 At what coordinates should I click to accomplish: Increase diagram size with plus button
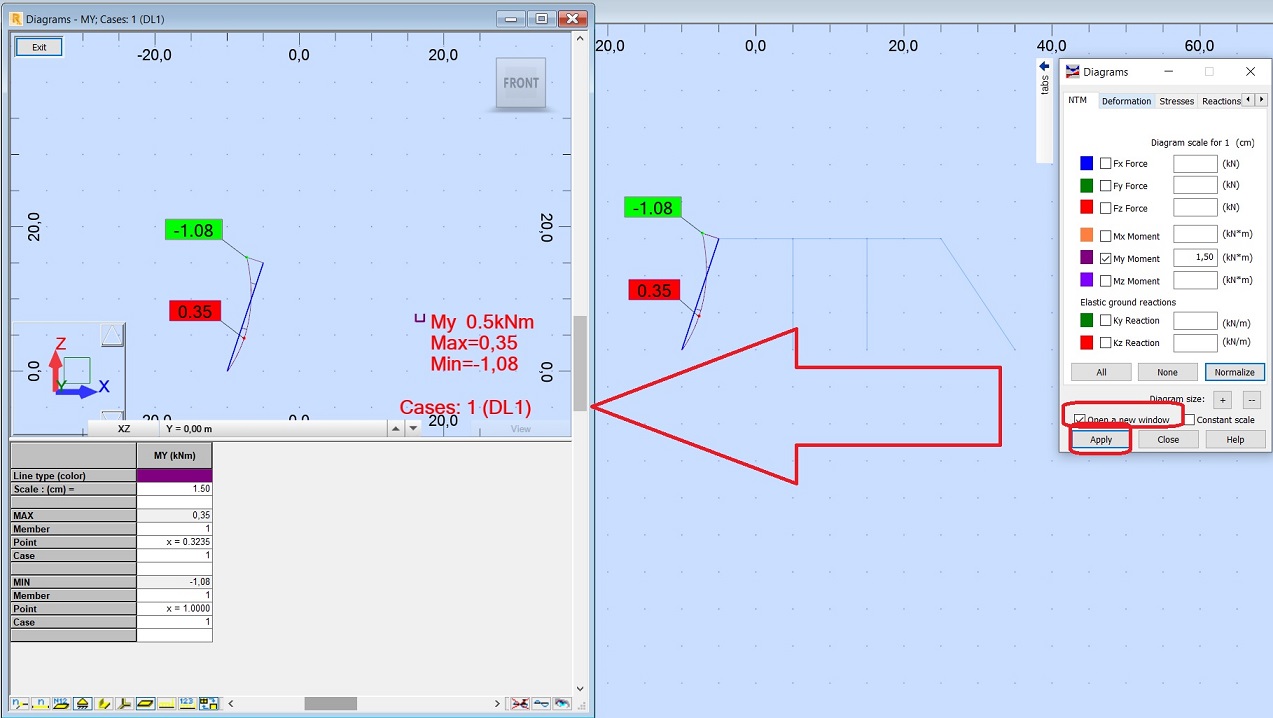1220,399
